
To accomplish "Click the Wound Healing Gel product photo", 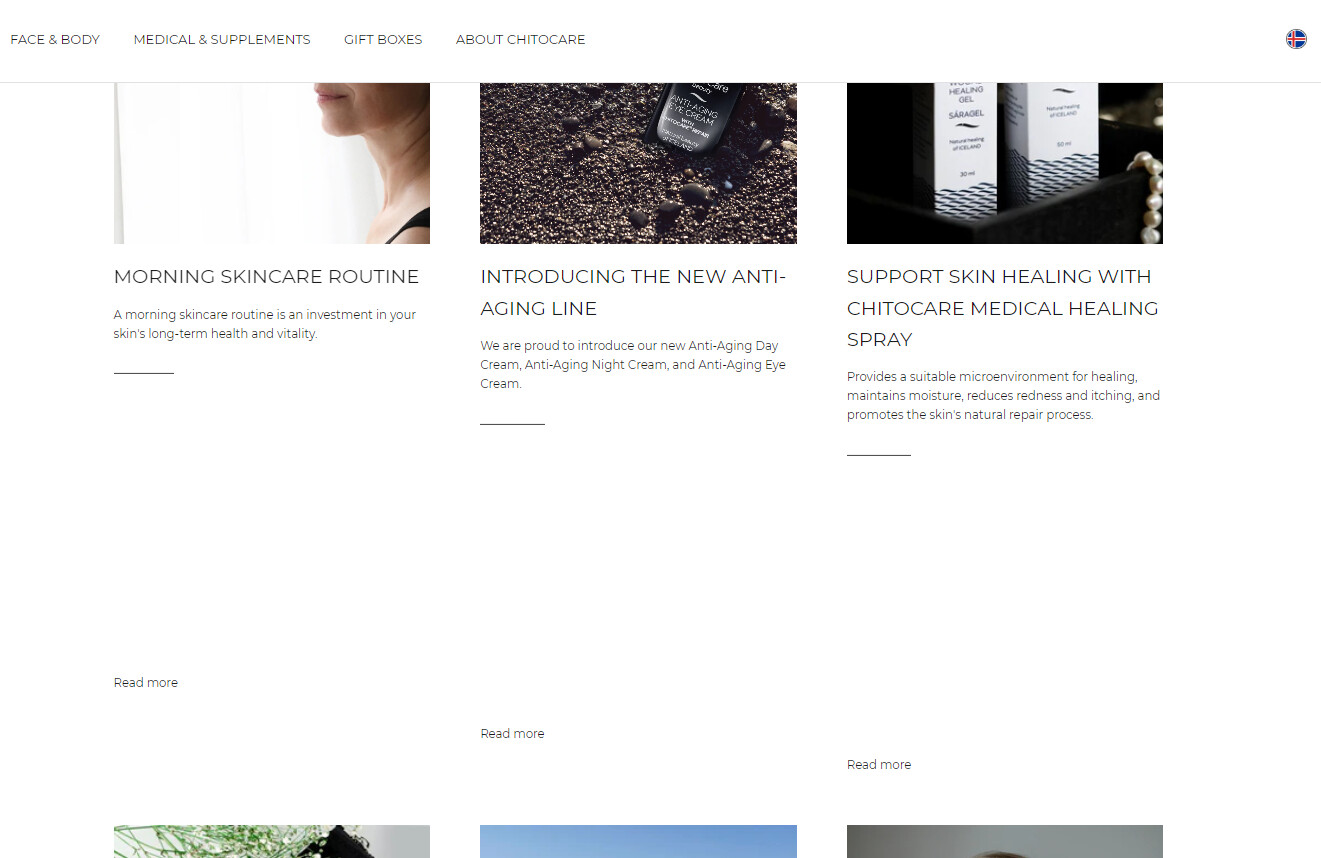I will coord(1005,163).
